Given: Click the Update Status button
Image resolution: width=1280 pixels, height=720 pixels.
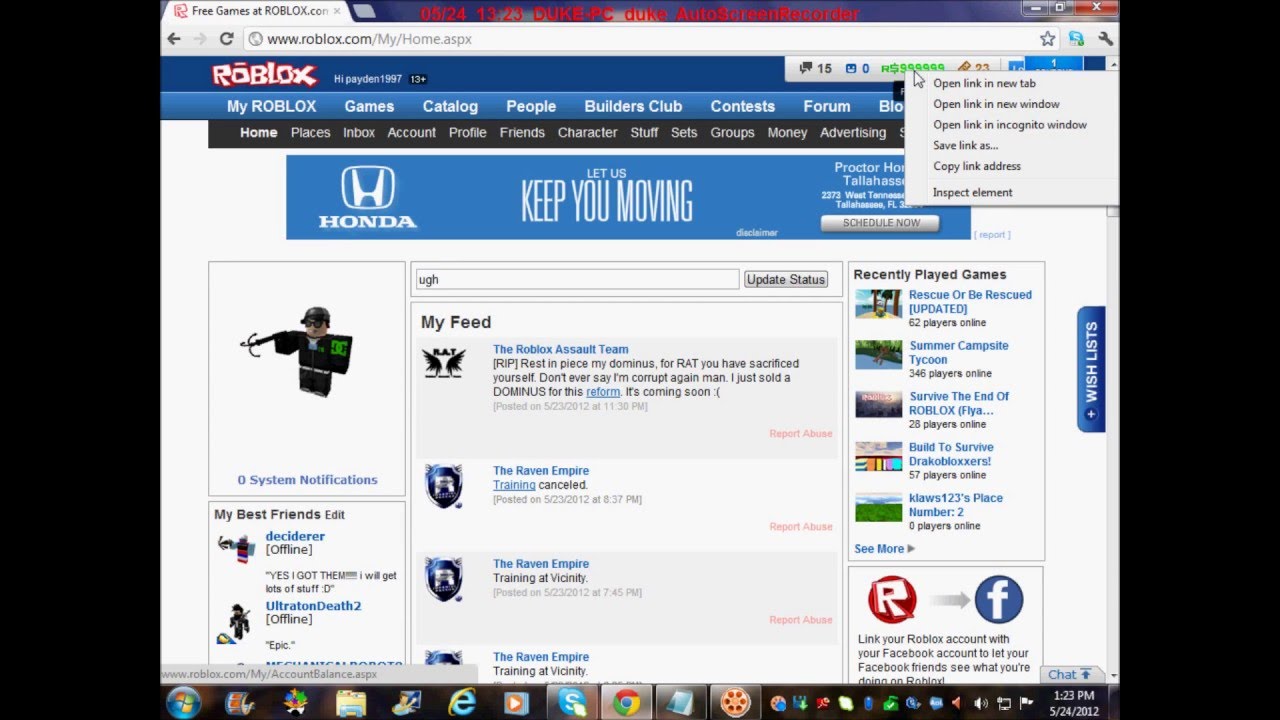Looking at the screenshot, I should click(x=786, y=279).
